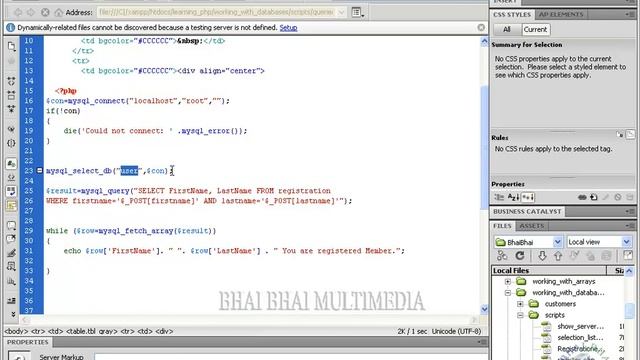Click the Home icon beside Address
This screenshot has height=360, width=640.
point(58,13)
